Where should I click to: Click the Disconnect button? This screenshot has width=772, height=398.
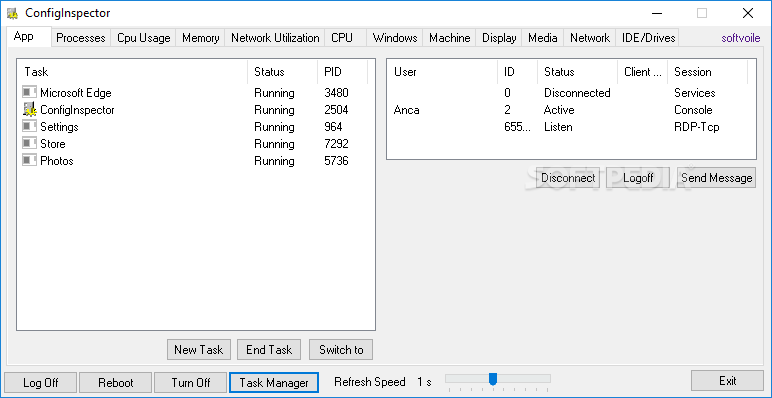568,178
